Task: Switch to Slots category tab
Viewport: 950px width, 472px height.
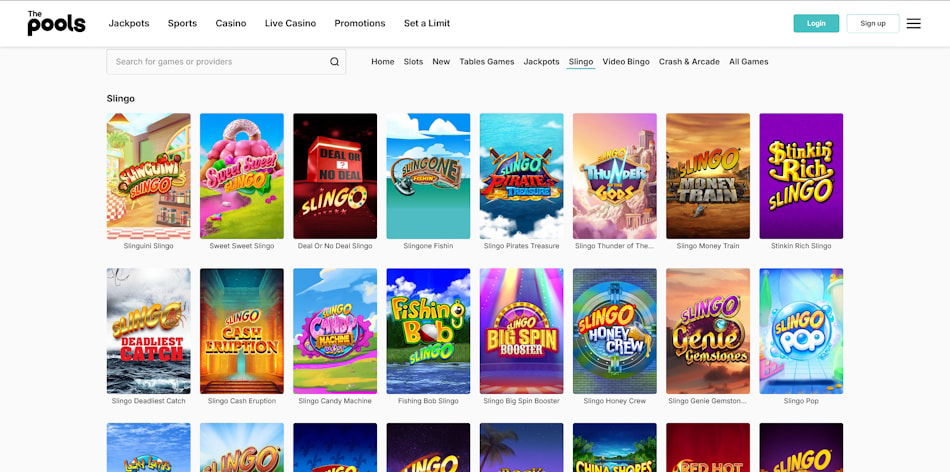Action: click(x=413, y=62)
